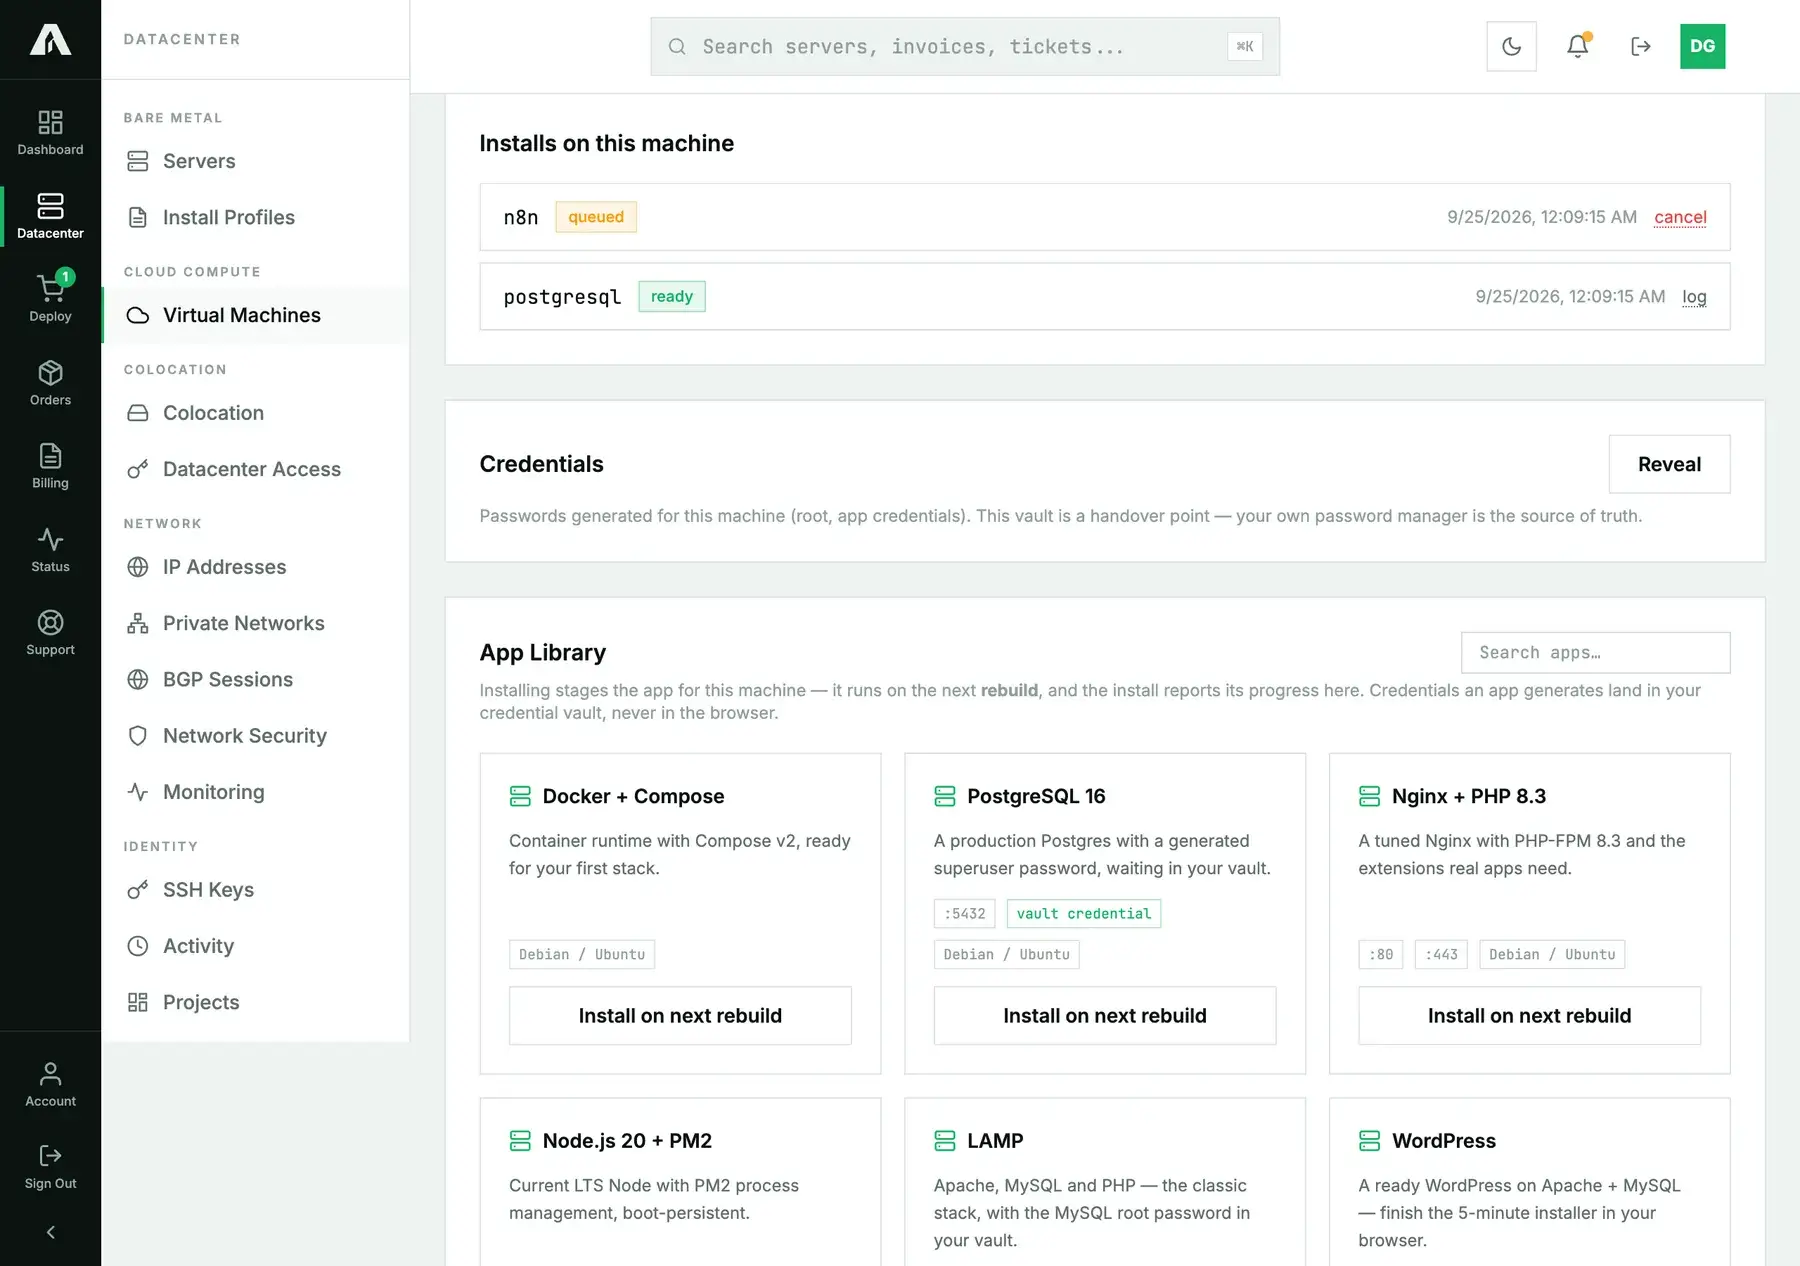This screenshot has width=1800, height=1266.
Task: Reveal the machine credentials
Action: [x=1669, y=464]
